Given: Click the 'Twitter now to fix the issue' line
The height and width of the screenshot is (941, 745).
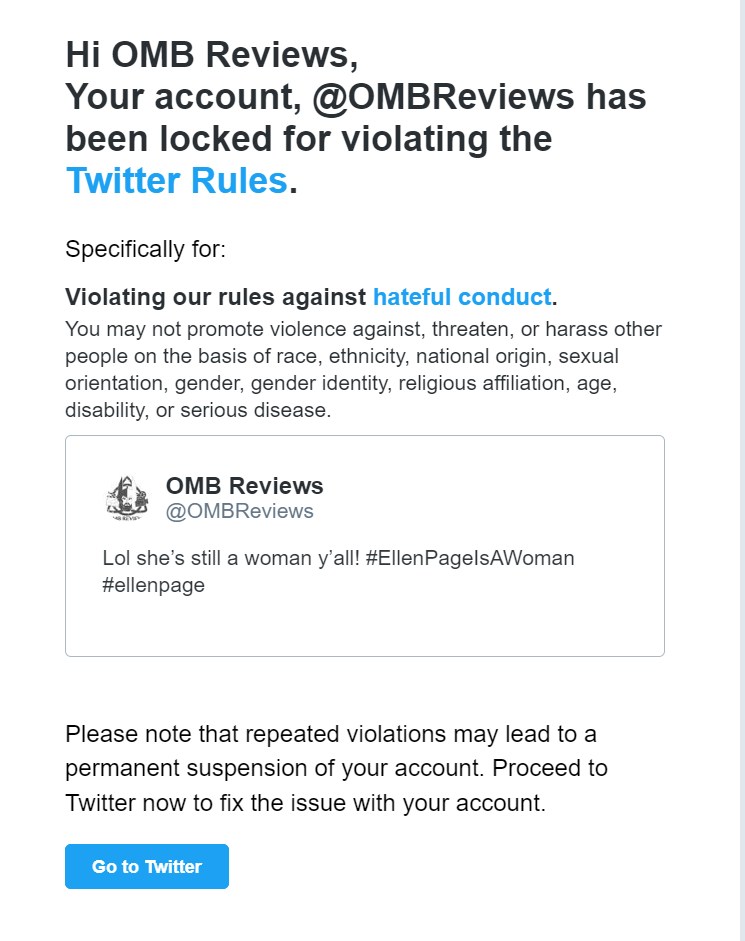Looking at the screenshot, I should [306, 803].
